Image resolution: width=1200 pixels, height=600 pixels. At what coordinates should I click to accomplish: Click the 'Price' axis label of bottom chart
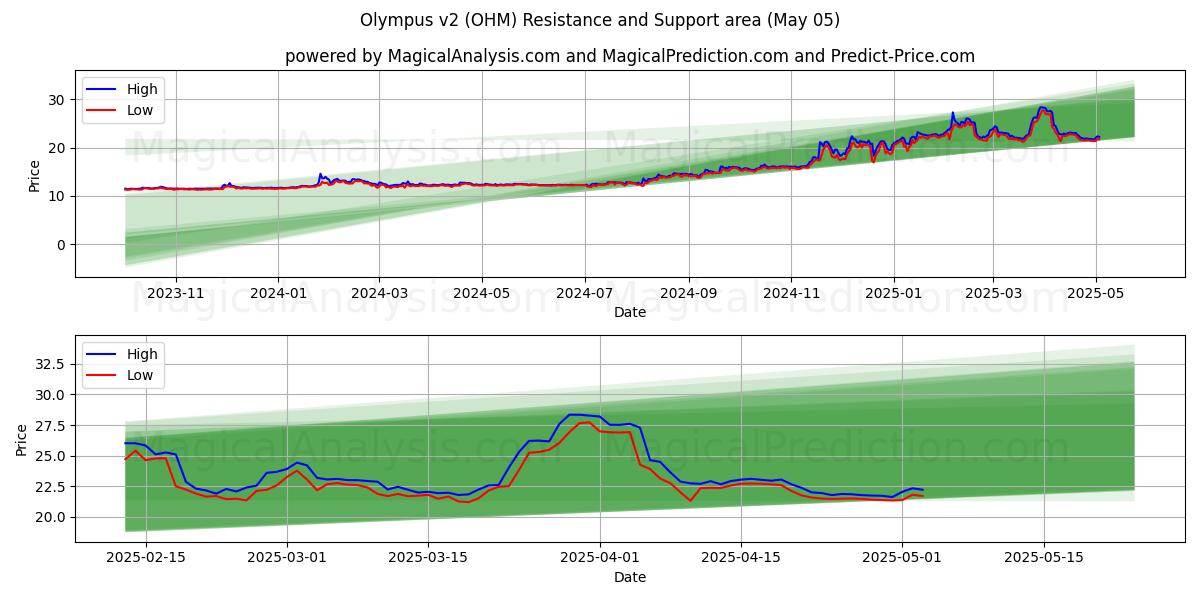[22, 439]
